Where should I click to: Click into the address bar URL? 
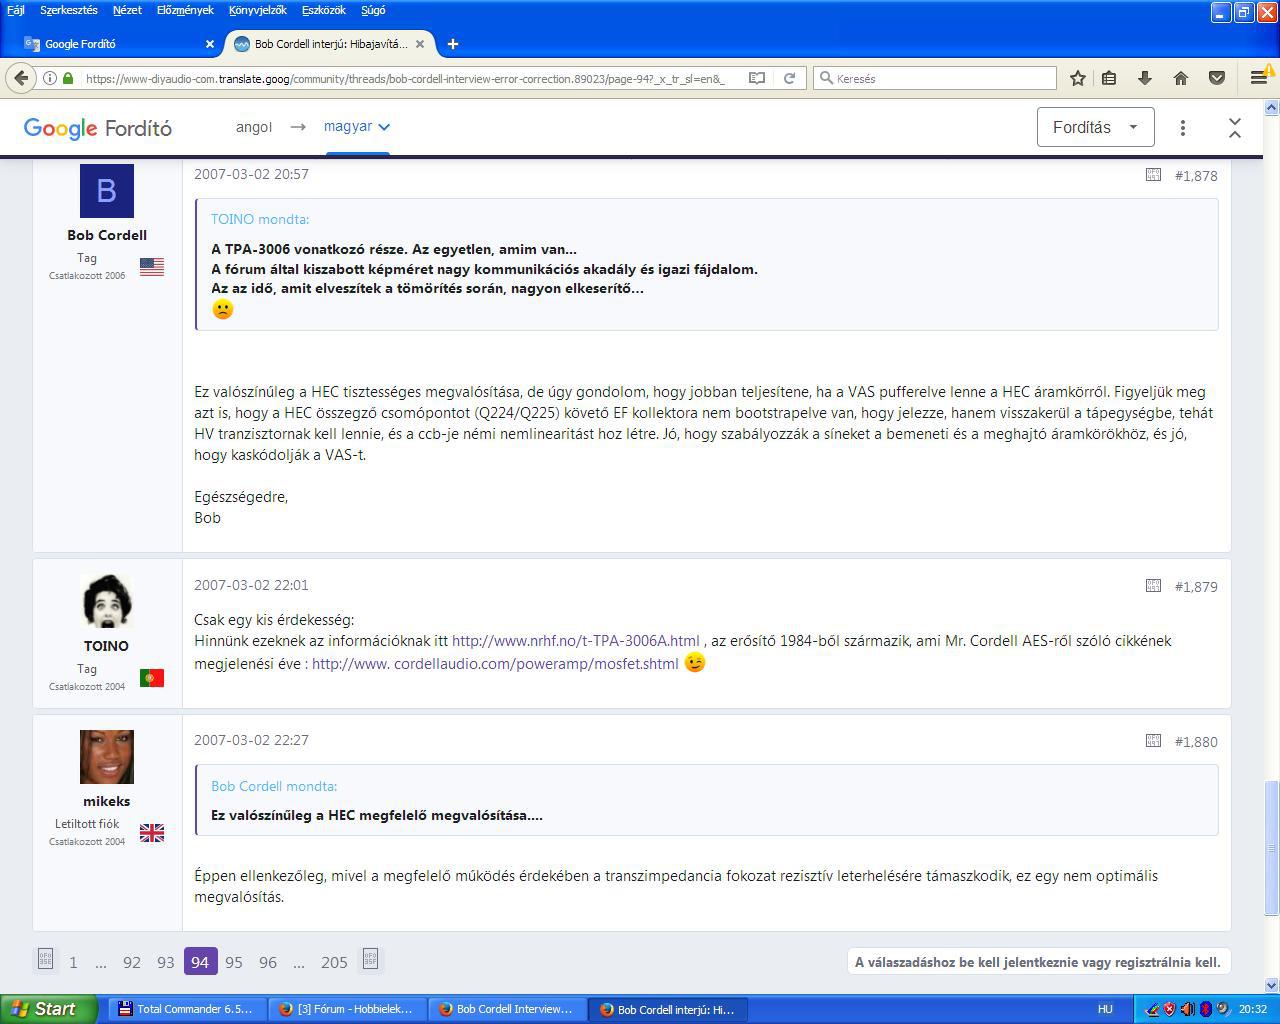(x=405, y=78)
